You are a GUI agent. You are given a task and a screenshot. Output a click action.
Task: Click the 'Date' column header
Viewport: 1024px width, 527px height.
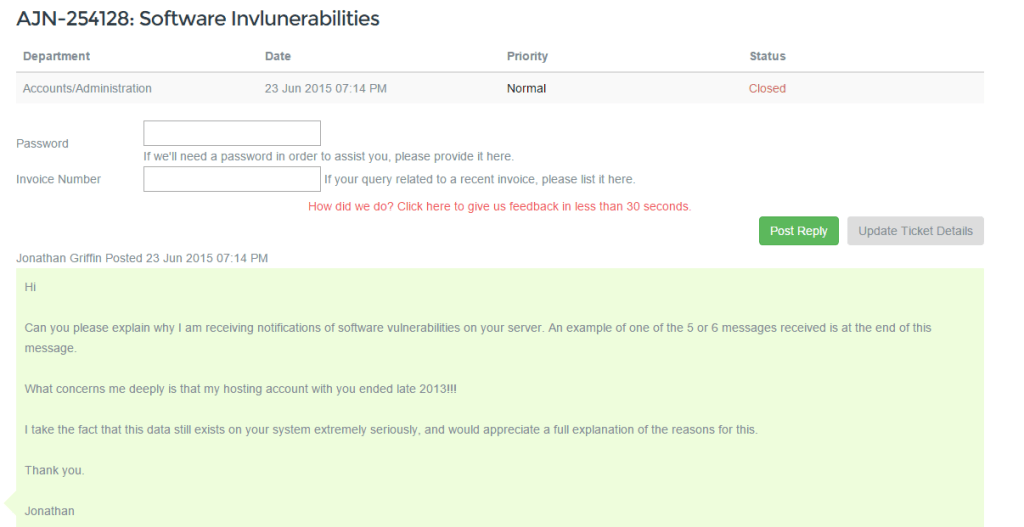(x=278, y=56)
